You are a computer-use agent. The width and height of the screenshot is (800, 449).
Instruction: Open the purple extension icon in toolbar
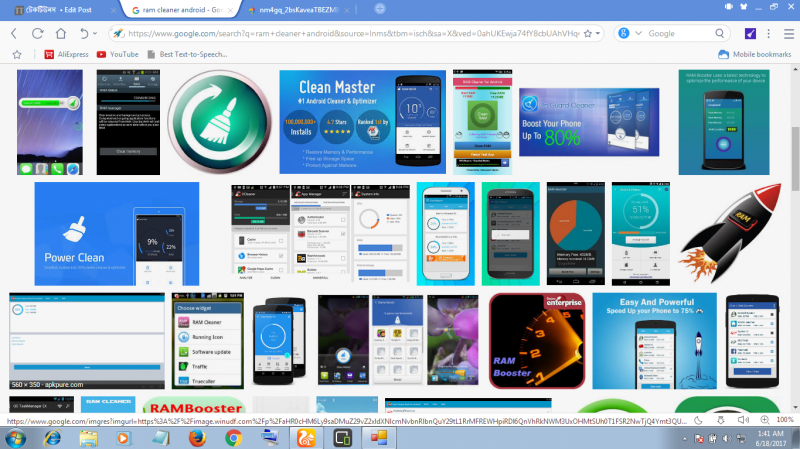750,34
